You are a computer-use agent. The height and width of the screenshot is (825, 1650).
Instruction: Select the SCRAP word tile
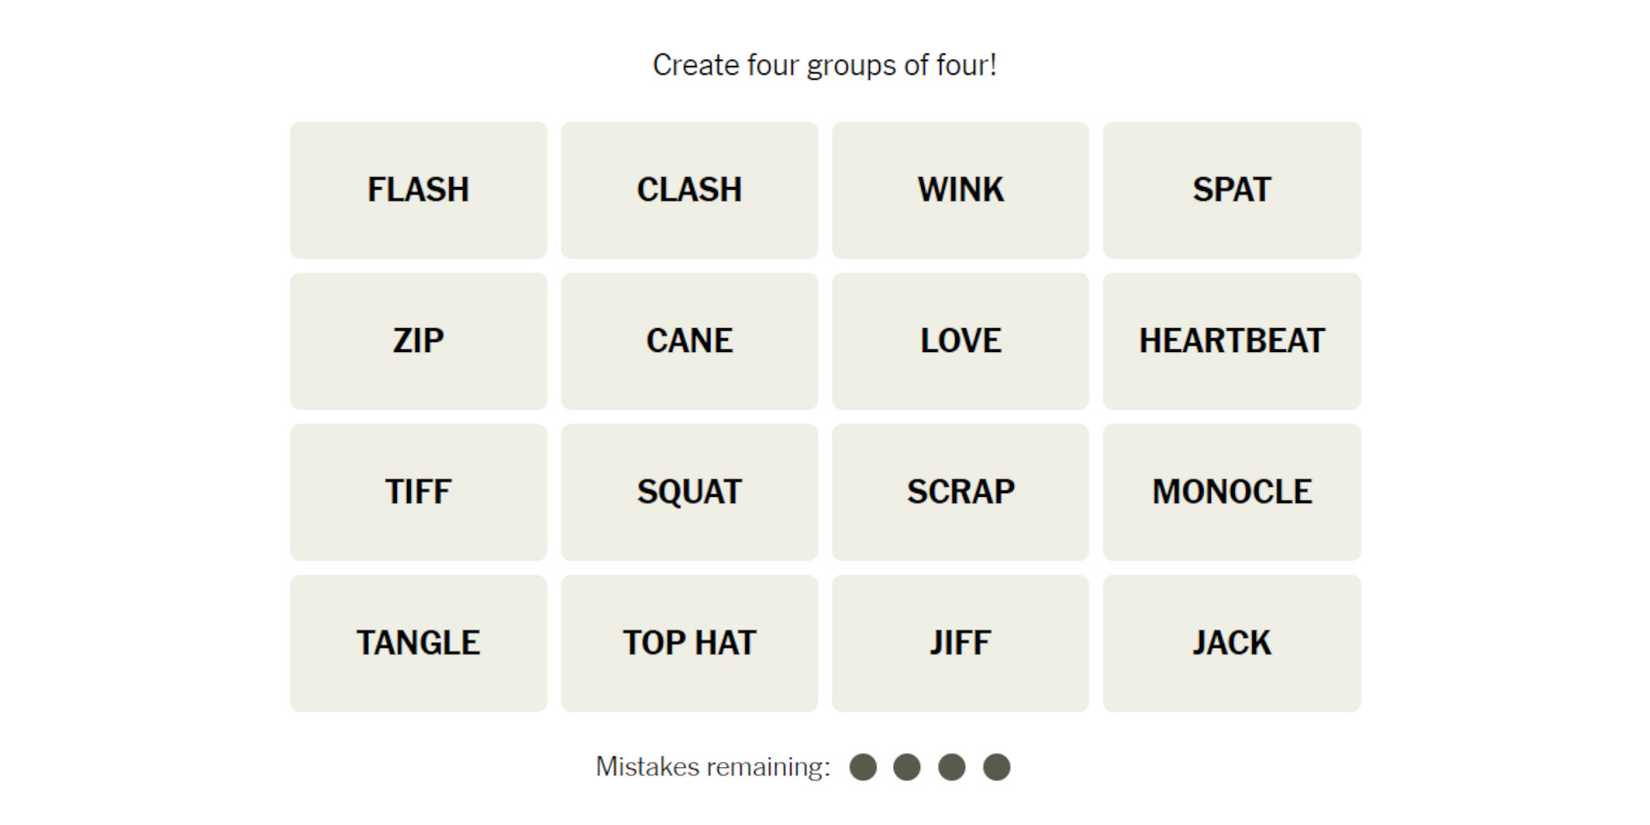(960, 492)
